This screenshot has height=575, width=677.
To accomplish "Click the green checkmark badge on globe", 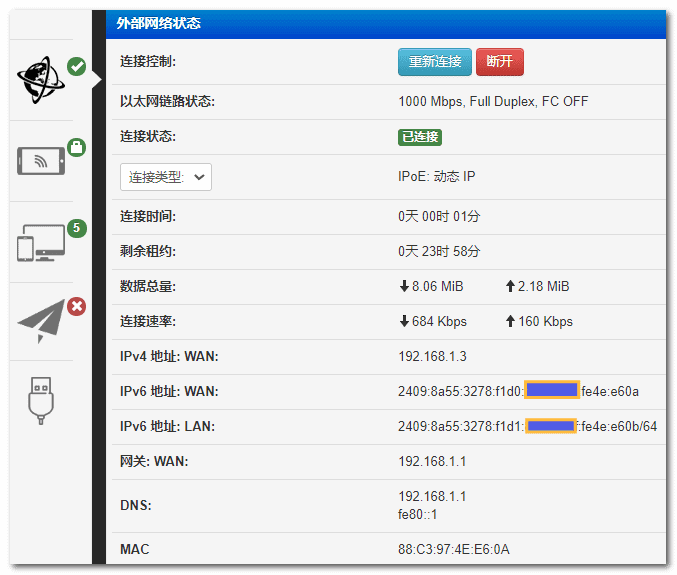I will (76, 66).
